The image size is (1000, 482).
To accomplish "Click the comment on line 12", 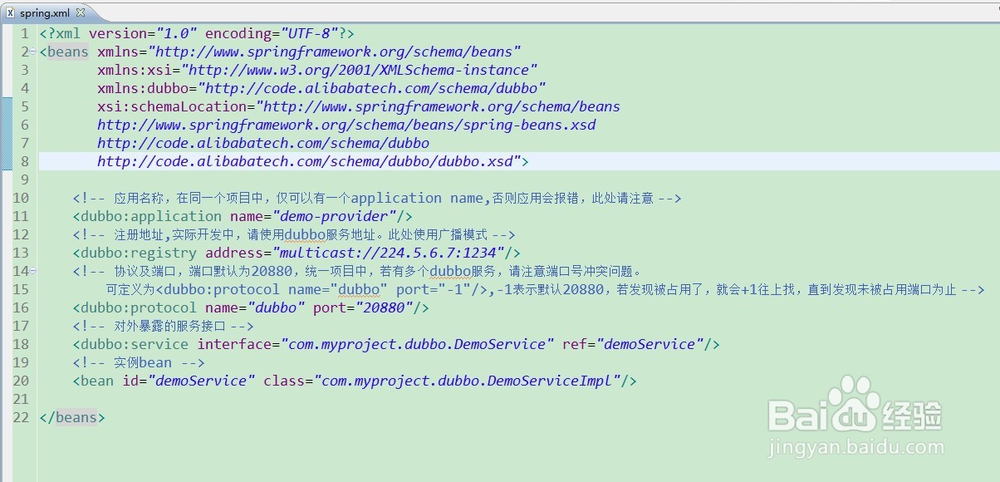I will point(294,235).
